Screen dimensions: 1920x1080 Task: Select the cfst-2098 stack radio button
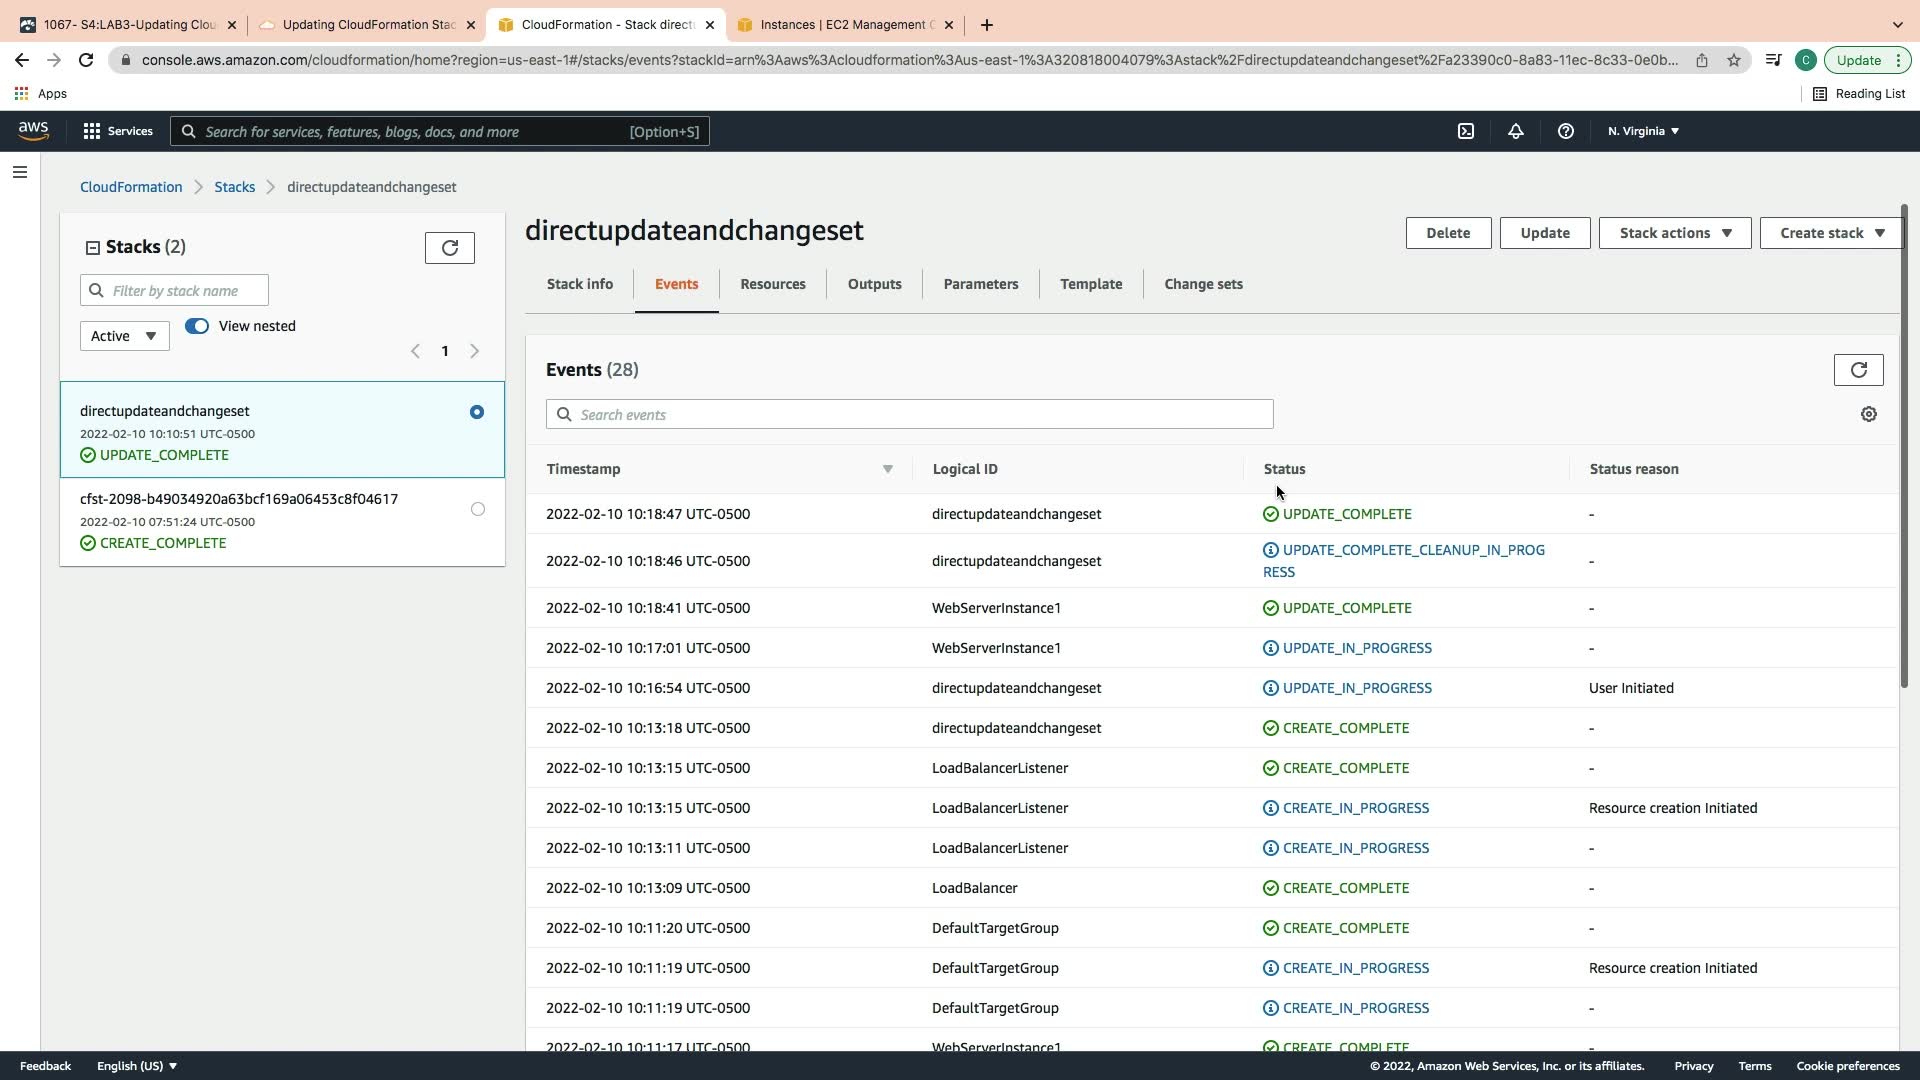477,509
